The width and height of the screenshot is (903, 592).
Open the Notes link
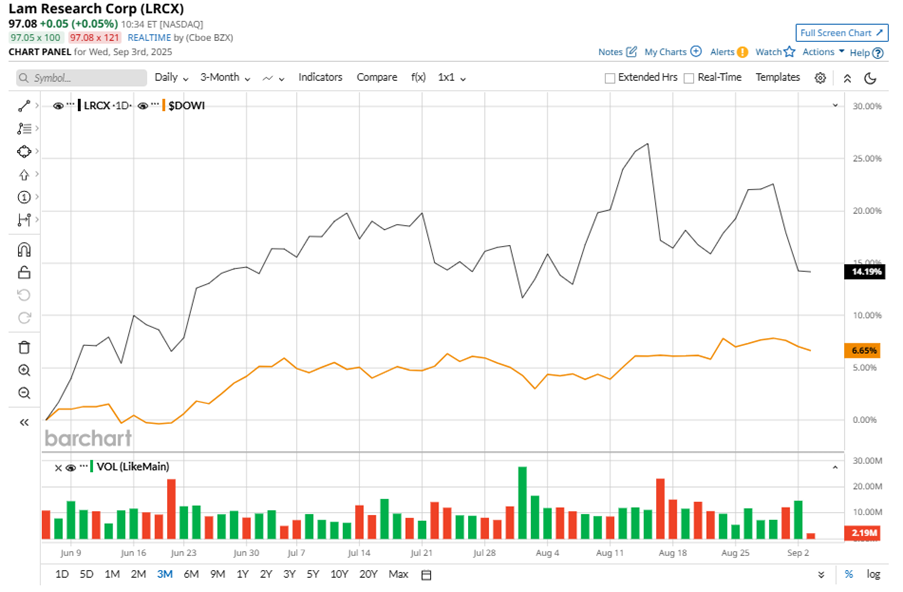point(610,52)
